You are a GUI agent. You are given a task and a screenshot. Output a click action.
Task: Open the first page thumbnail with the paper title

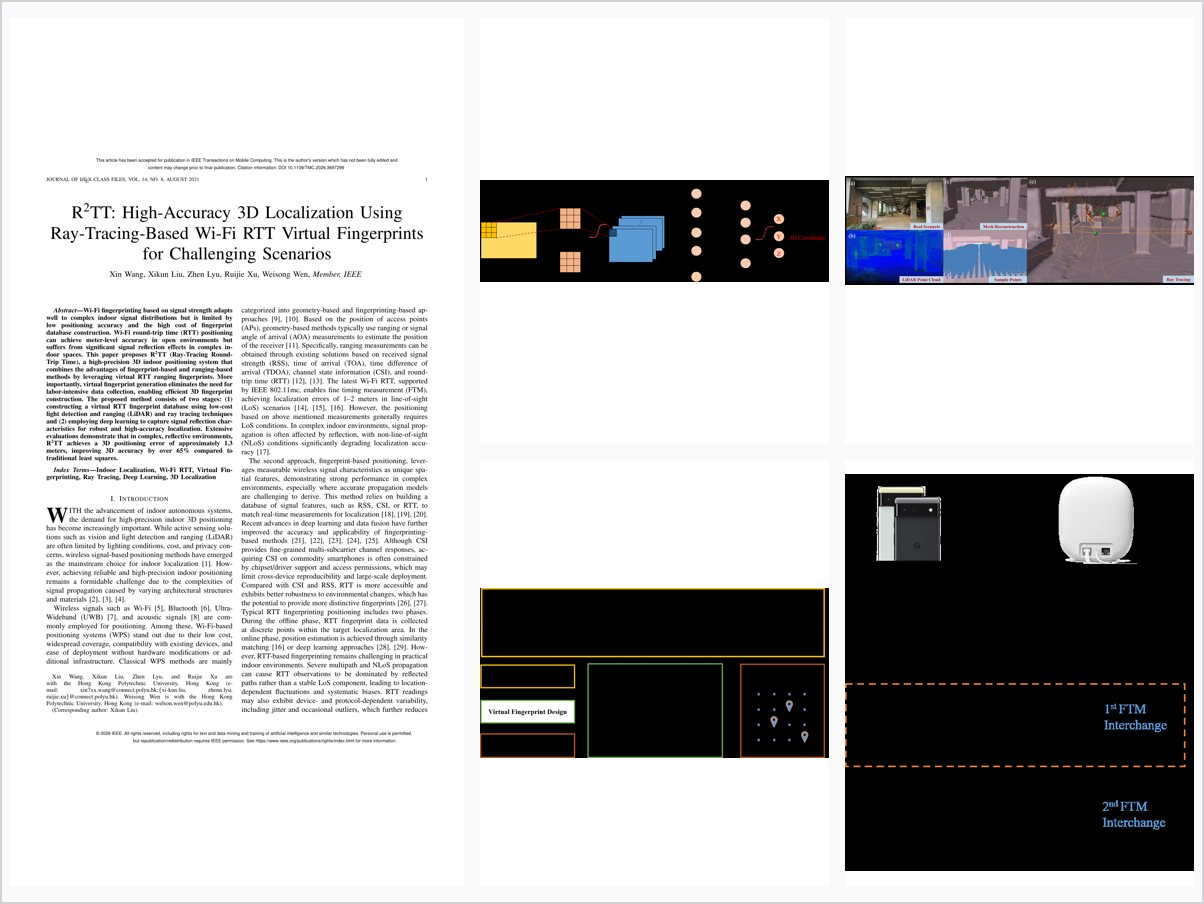237,451
